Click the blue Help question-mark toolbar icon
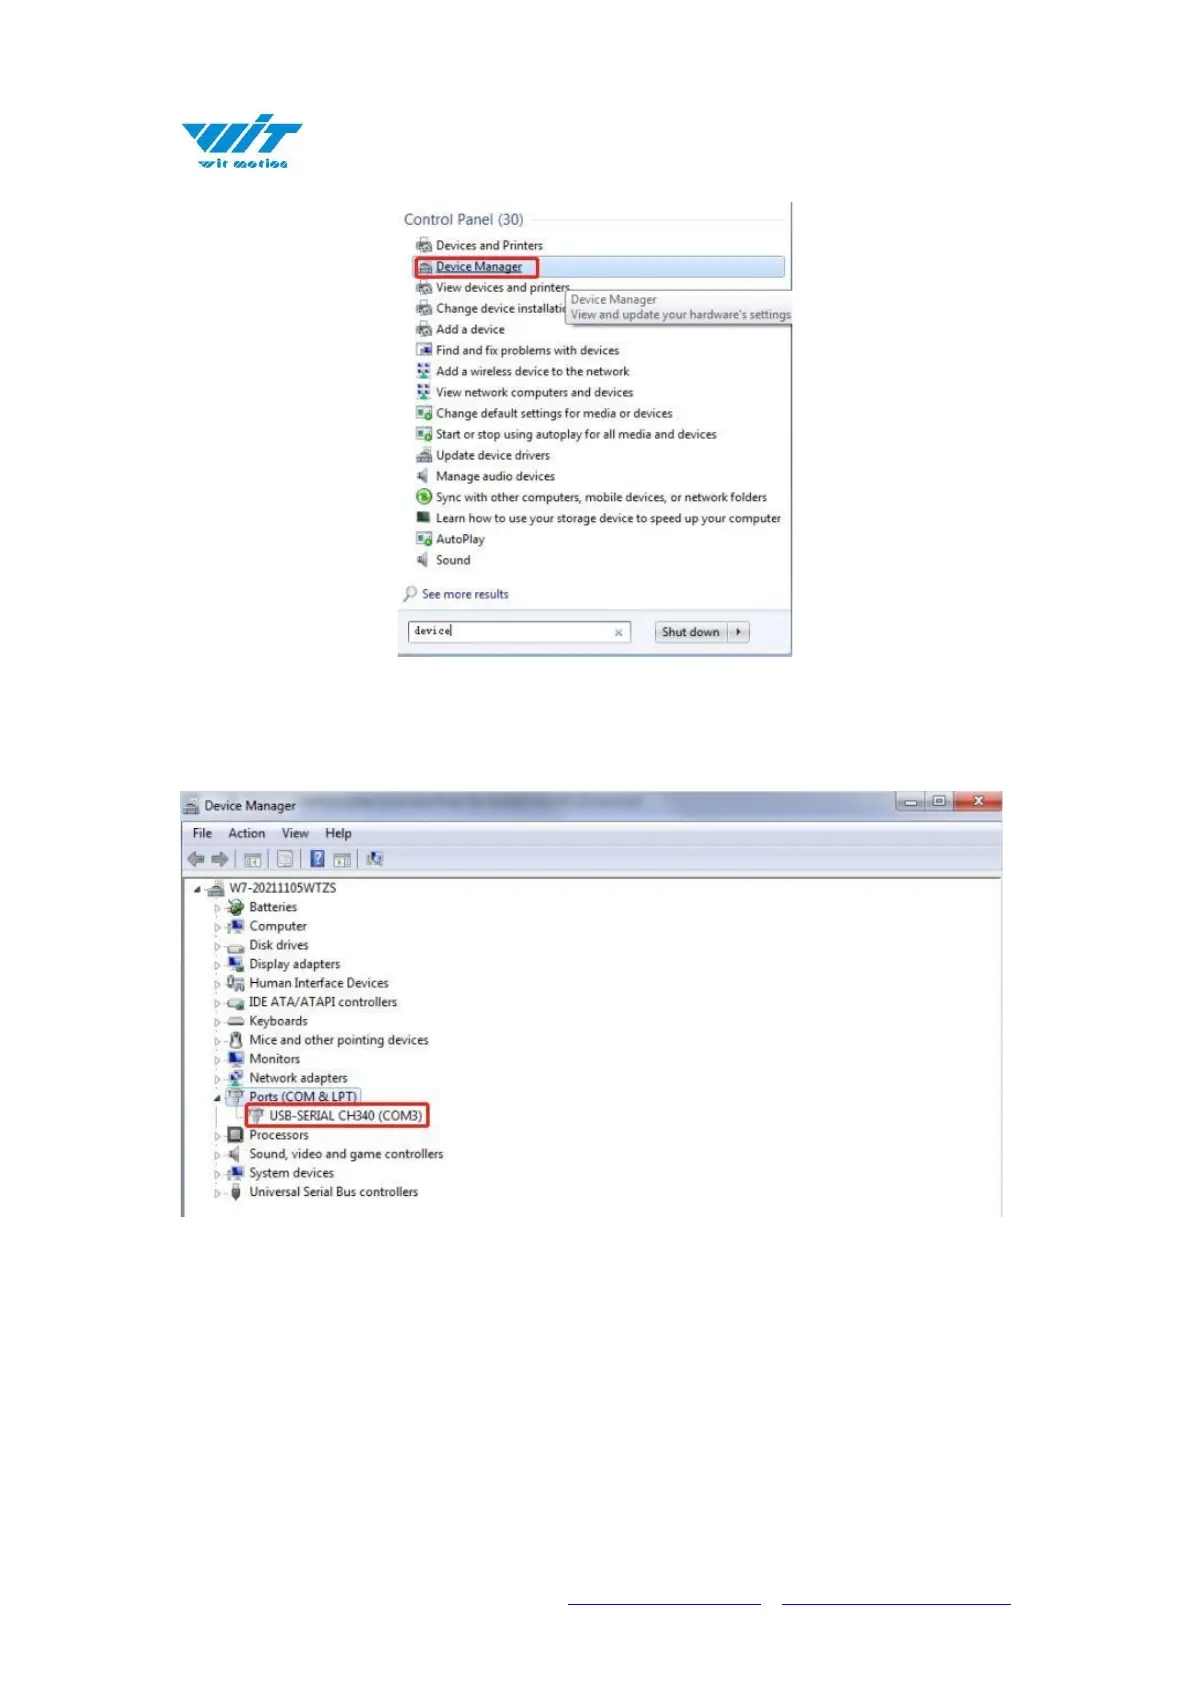This screenshot has height=1684, width=1191. (317, 859)
